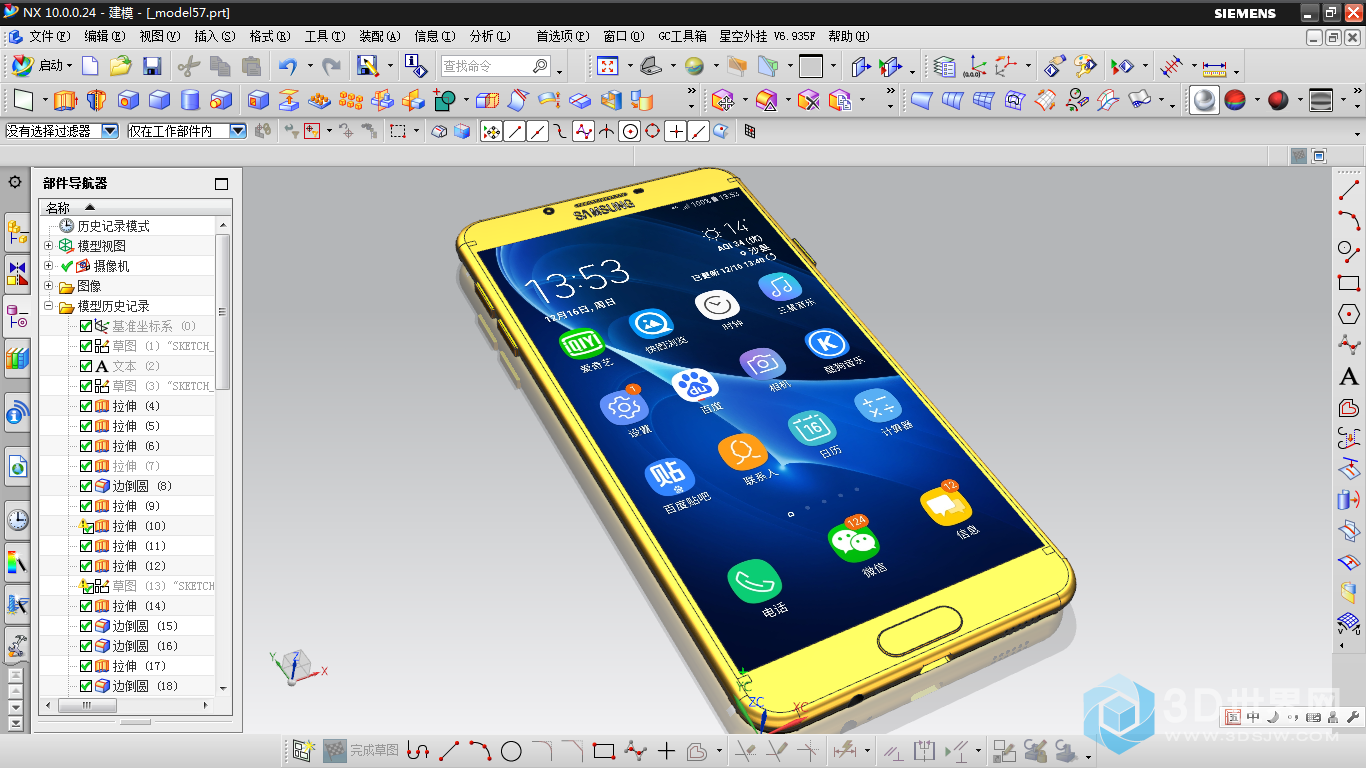Expand the 摄像机 tree node
Viewport: 1366px width, 768px height.
[49, 266]
